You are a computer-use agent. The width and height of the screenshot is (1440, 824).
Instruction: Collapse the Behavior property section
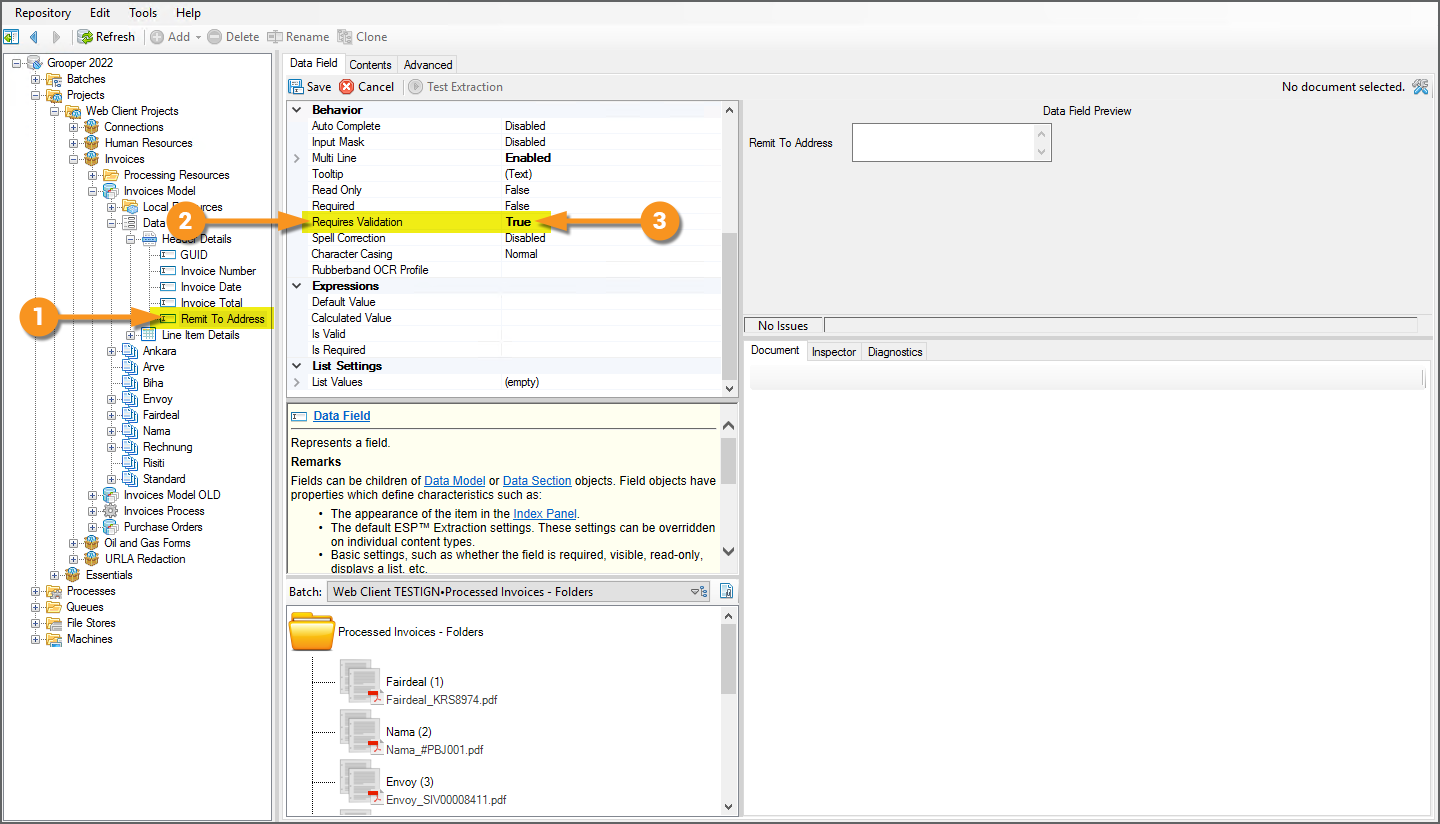point(296,110)
